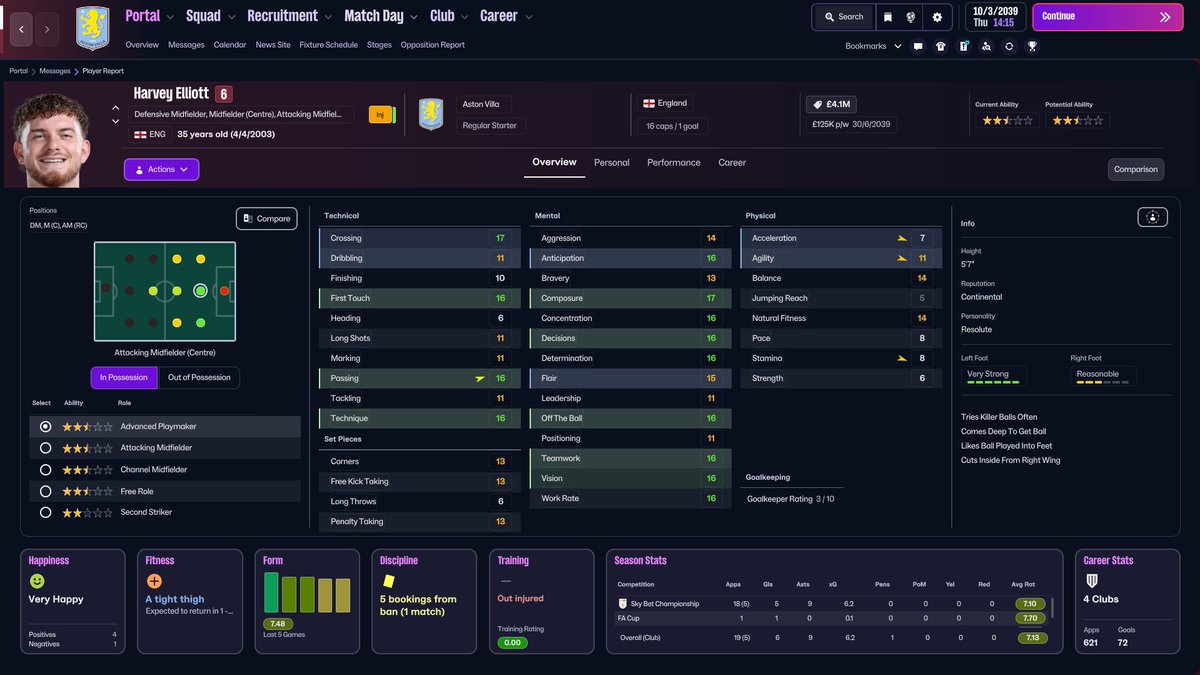Open the Aston Villa crest in the top bar

click(x=93, y=28)
